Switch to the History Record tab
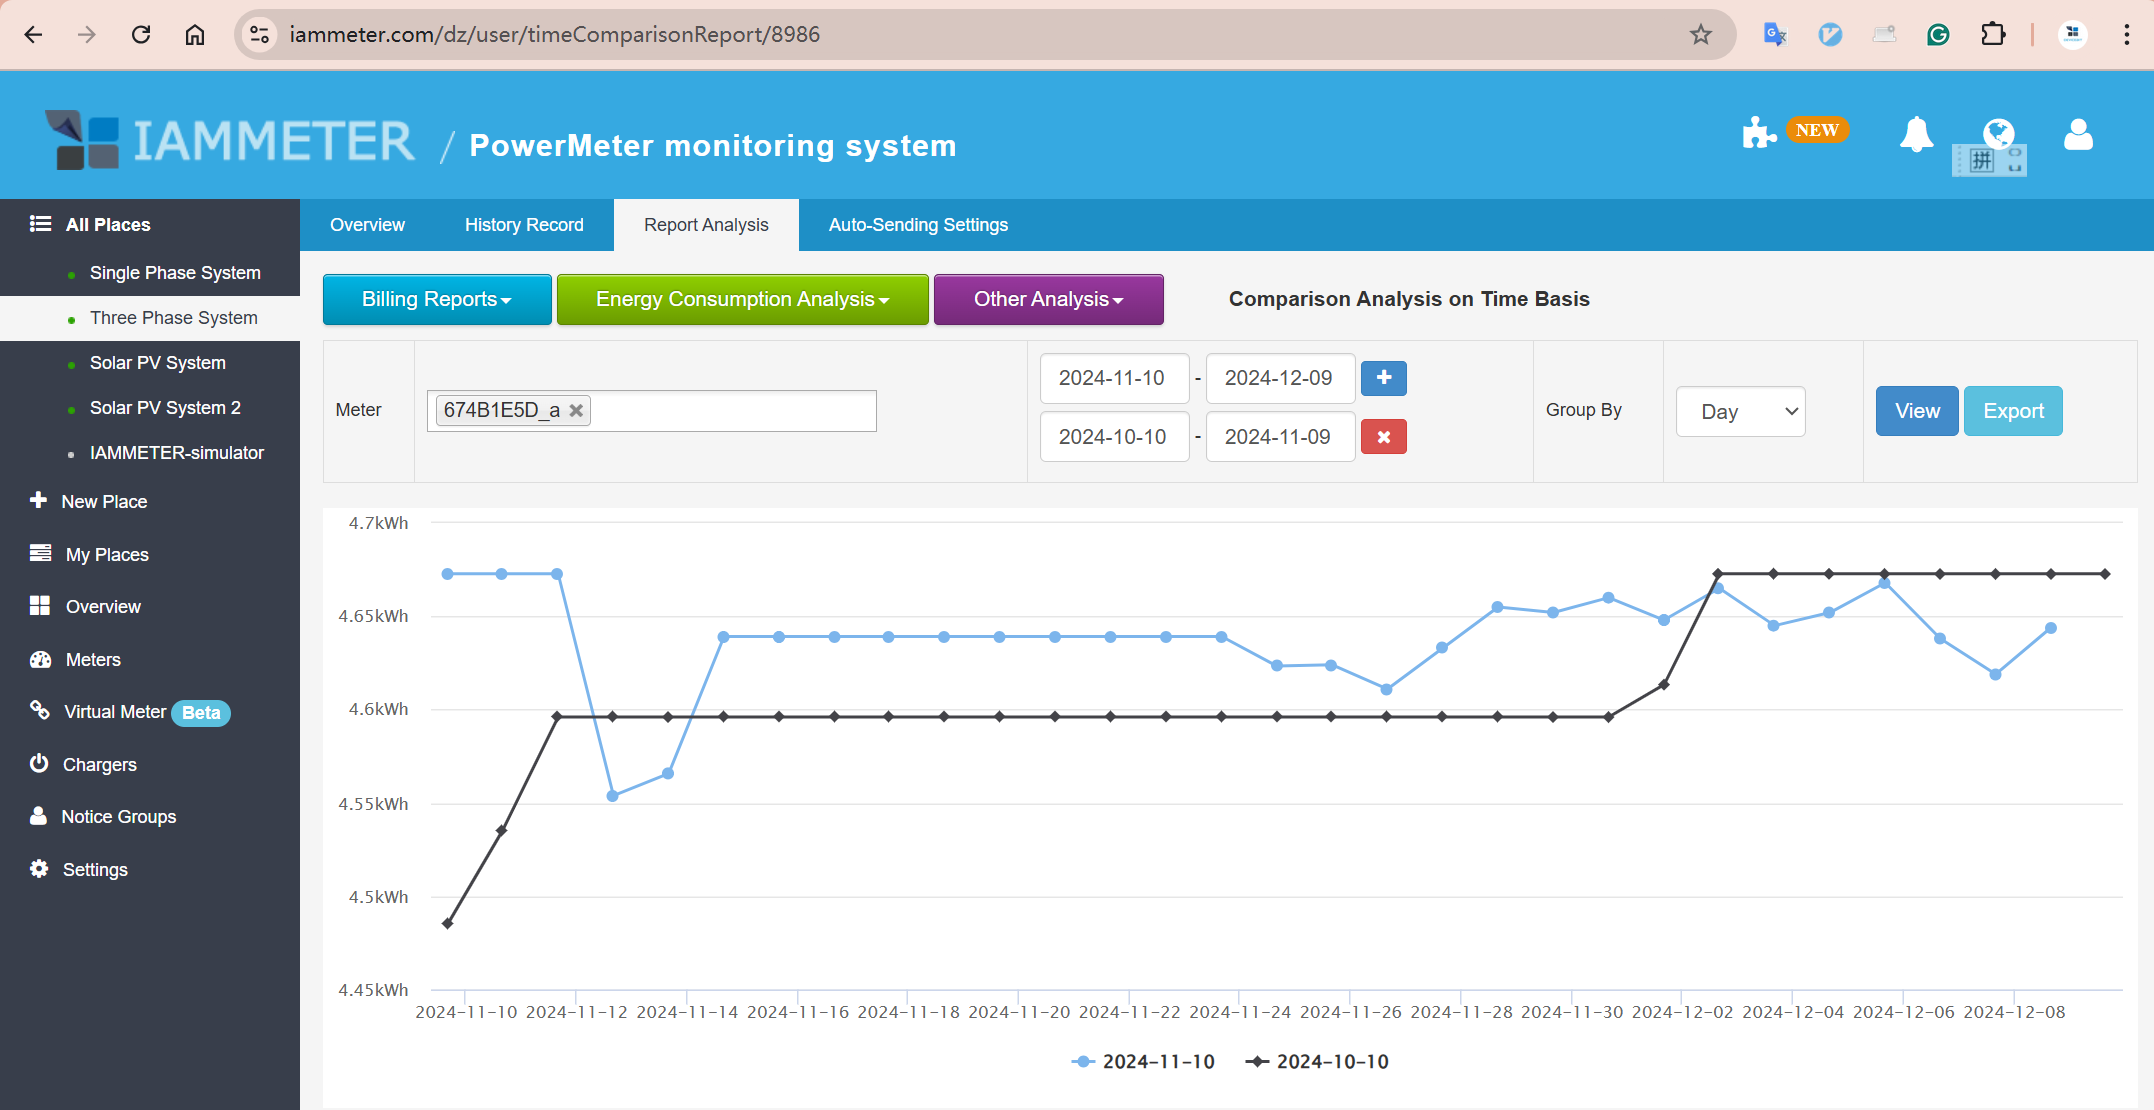The height and width of the screenshot is (1110, 2154). tap(525, 225)
